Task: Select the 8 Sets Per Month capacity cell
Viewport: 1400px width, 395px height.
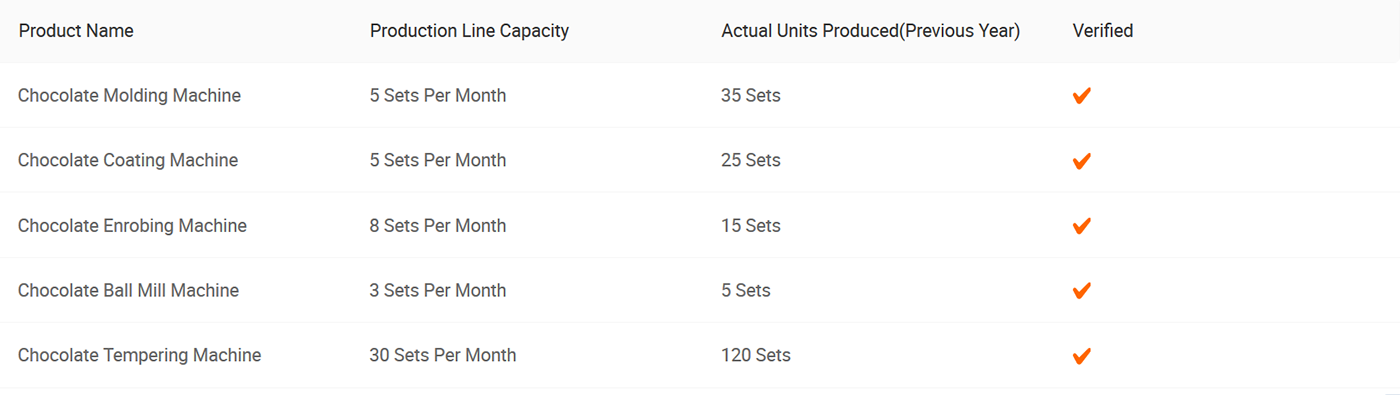Action: [438, 225]
